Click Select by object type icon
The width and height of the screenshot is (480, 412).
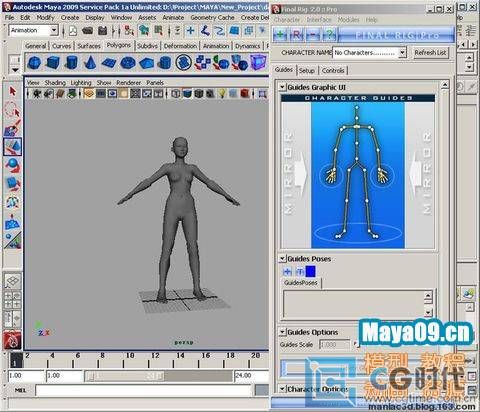(144, 31)
